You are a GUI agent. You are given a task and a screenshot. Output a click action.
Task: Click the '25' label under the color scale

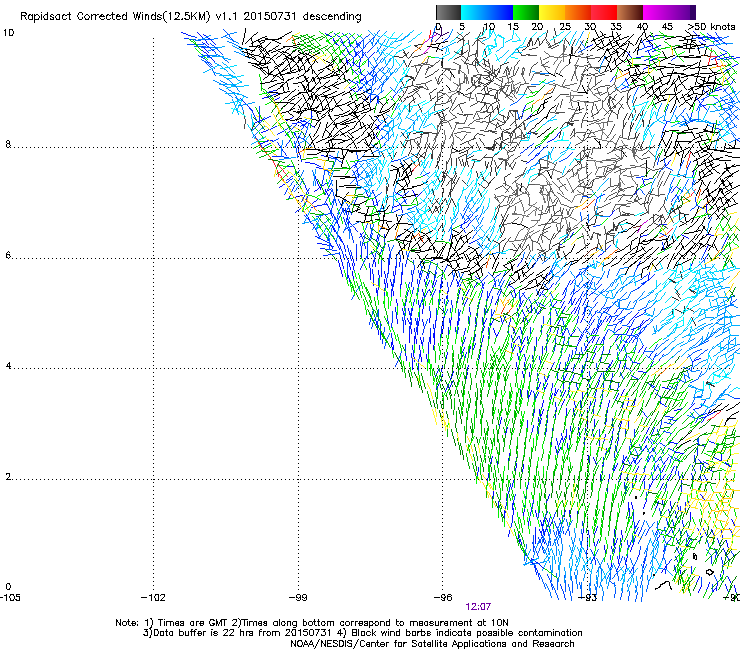pos(564,27)
